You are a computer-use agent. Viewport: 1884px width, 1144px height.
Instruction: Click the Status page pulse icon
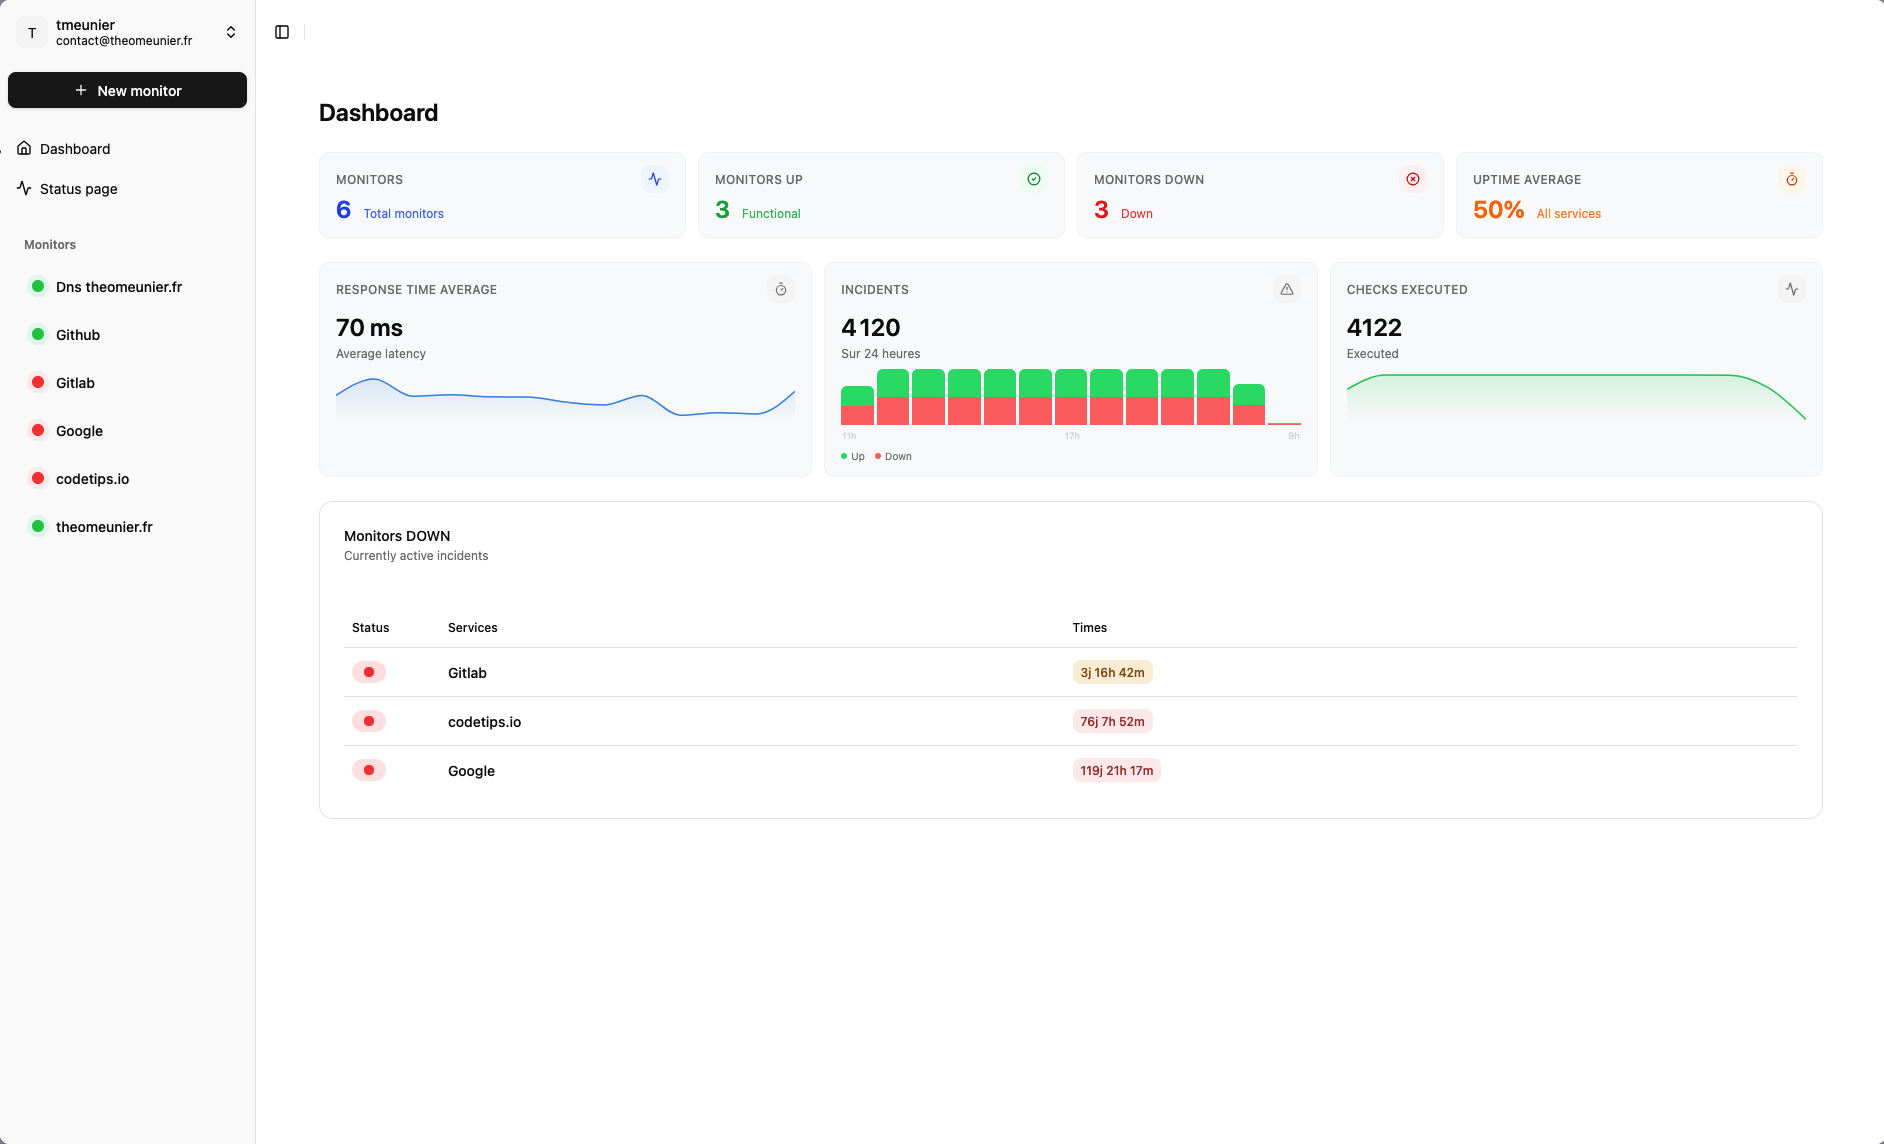pos(24,188)
